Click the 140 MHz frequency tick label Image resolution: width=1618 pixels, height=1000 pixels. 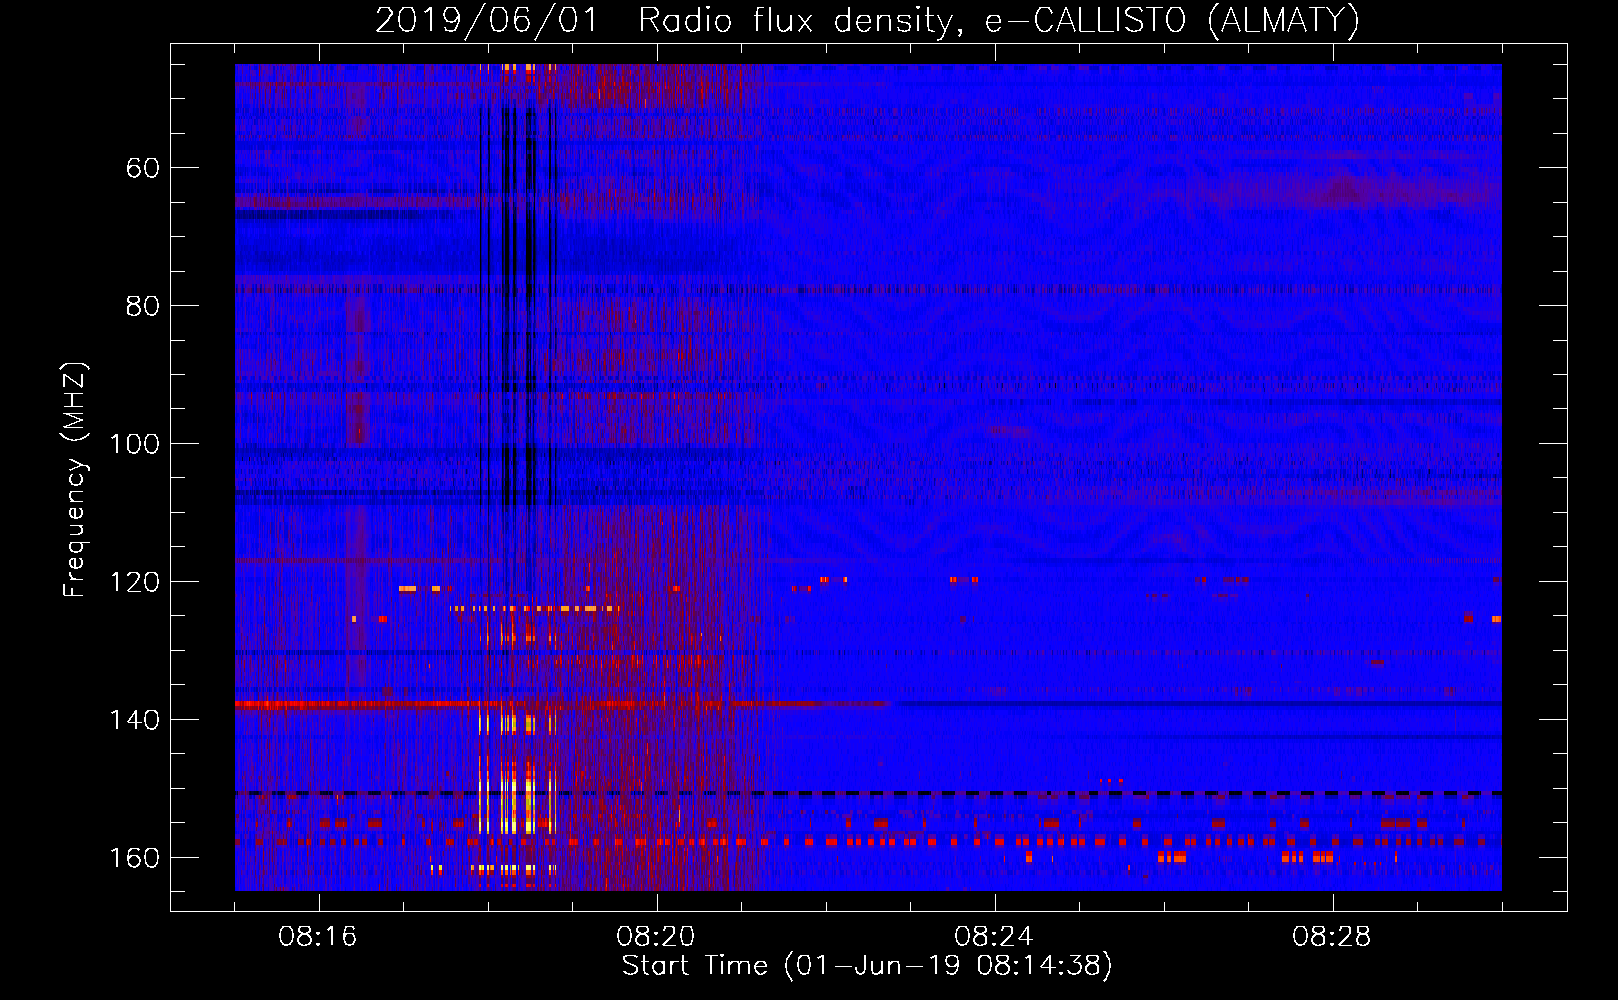point(134,720)
